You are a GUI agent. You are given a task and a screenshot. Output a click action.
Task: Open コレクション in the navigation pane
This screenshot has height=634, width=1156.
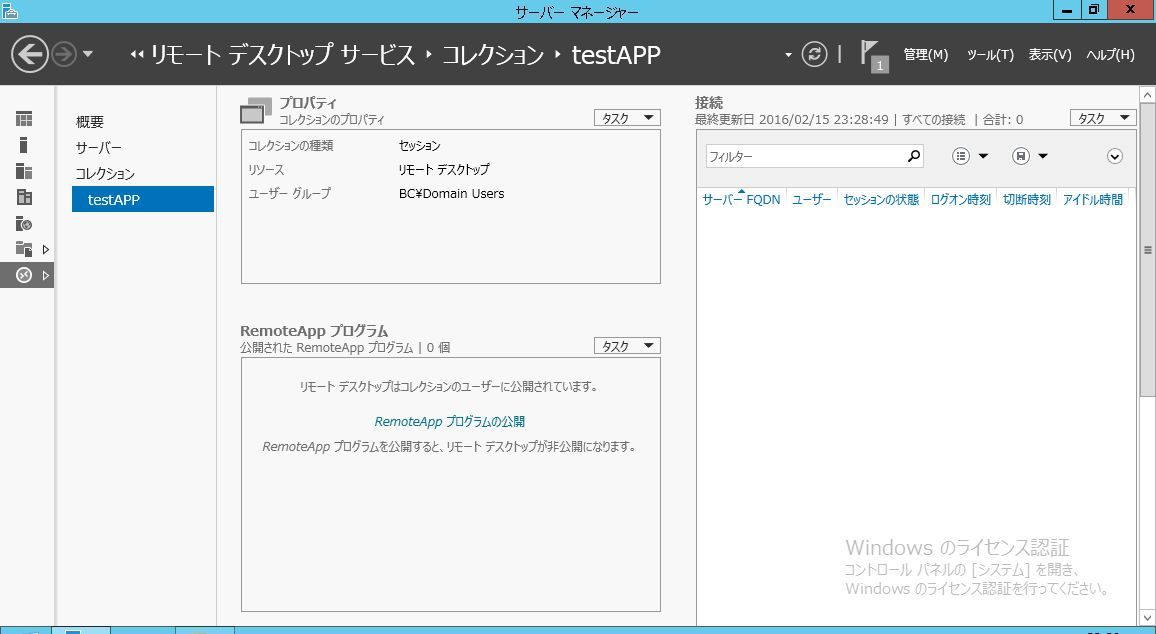pyautogui.click(x=105, y=173)
